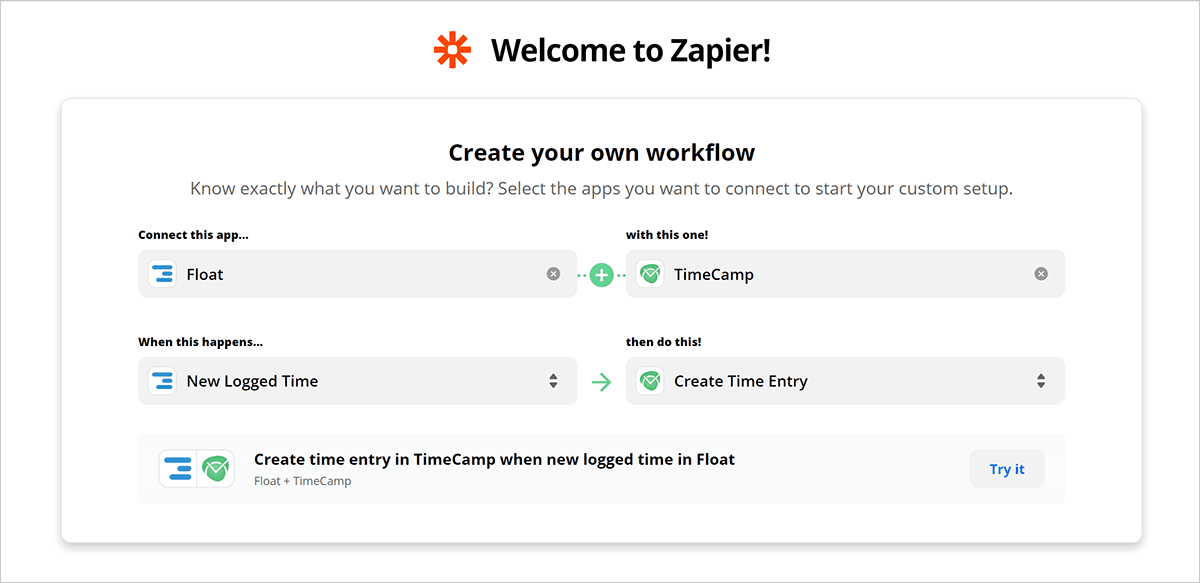Click the Float icon in the app field
This screenshot has height=583, width=1200.
point(162,274)
